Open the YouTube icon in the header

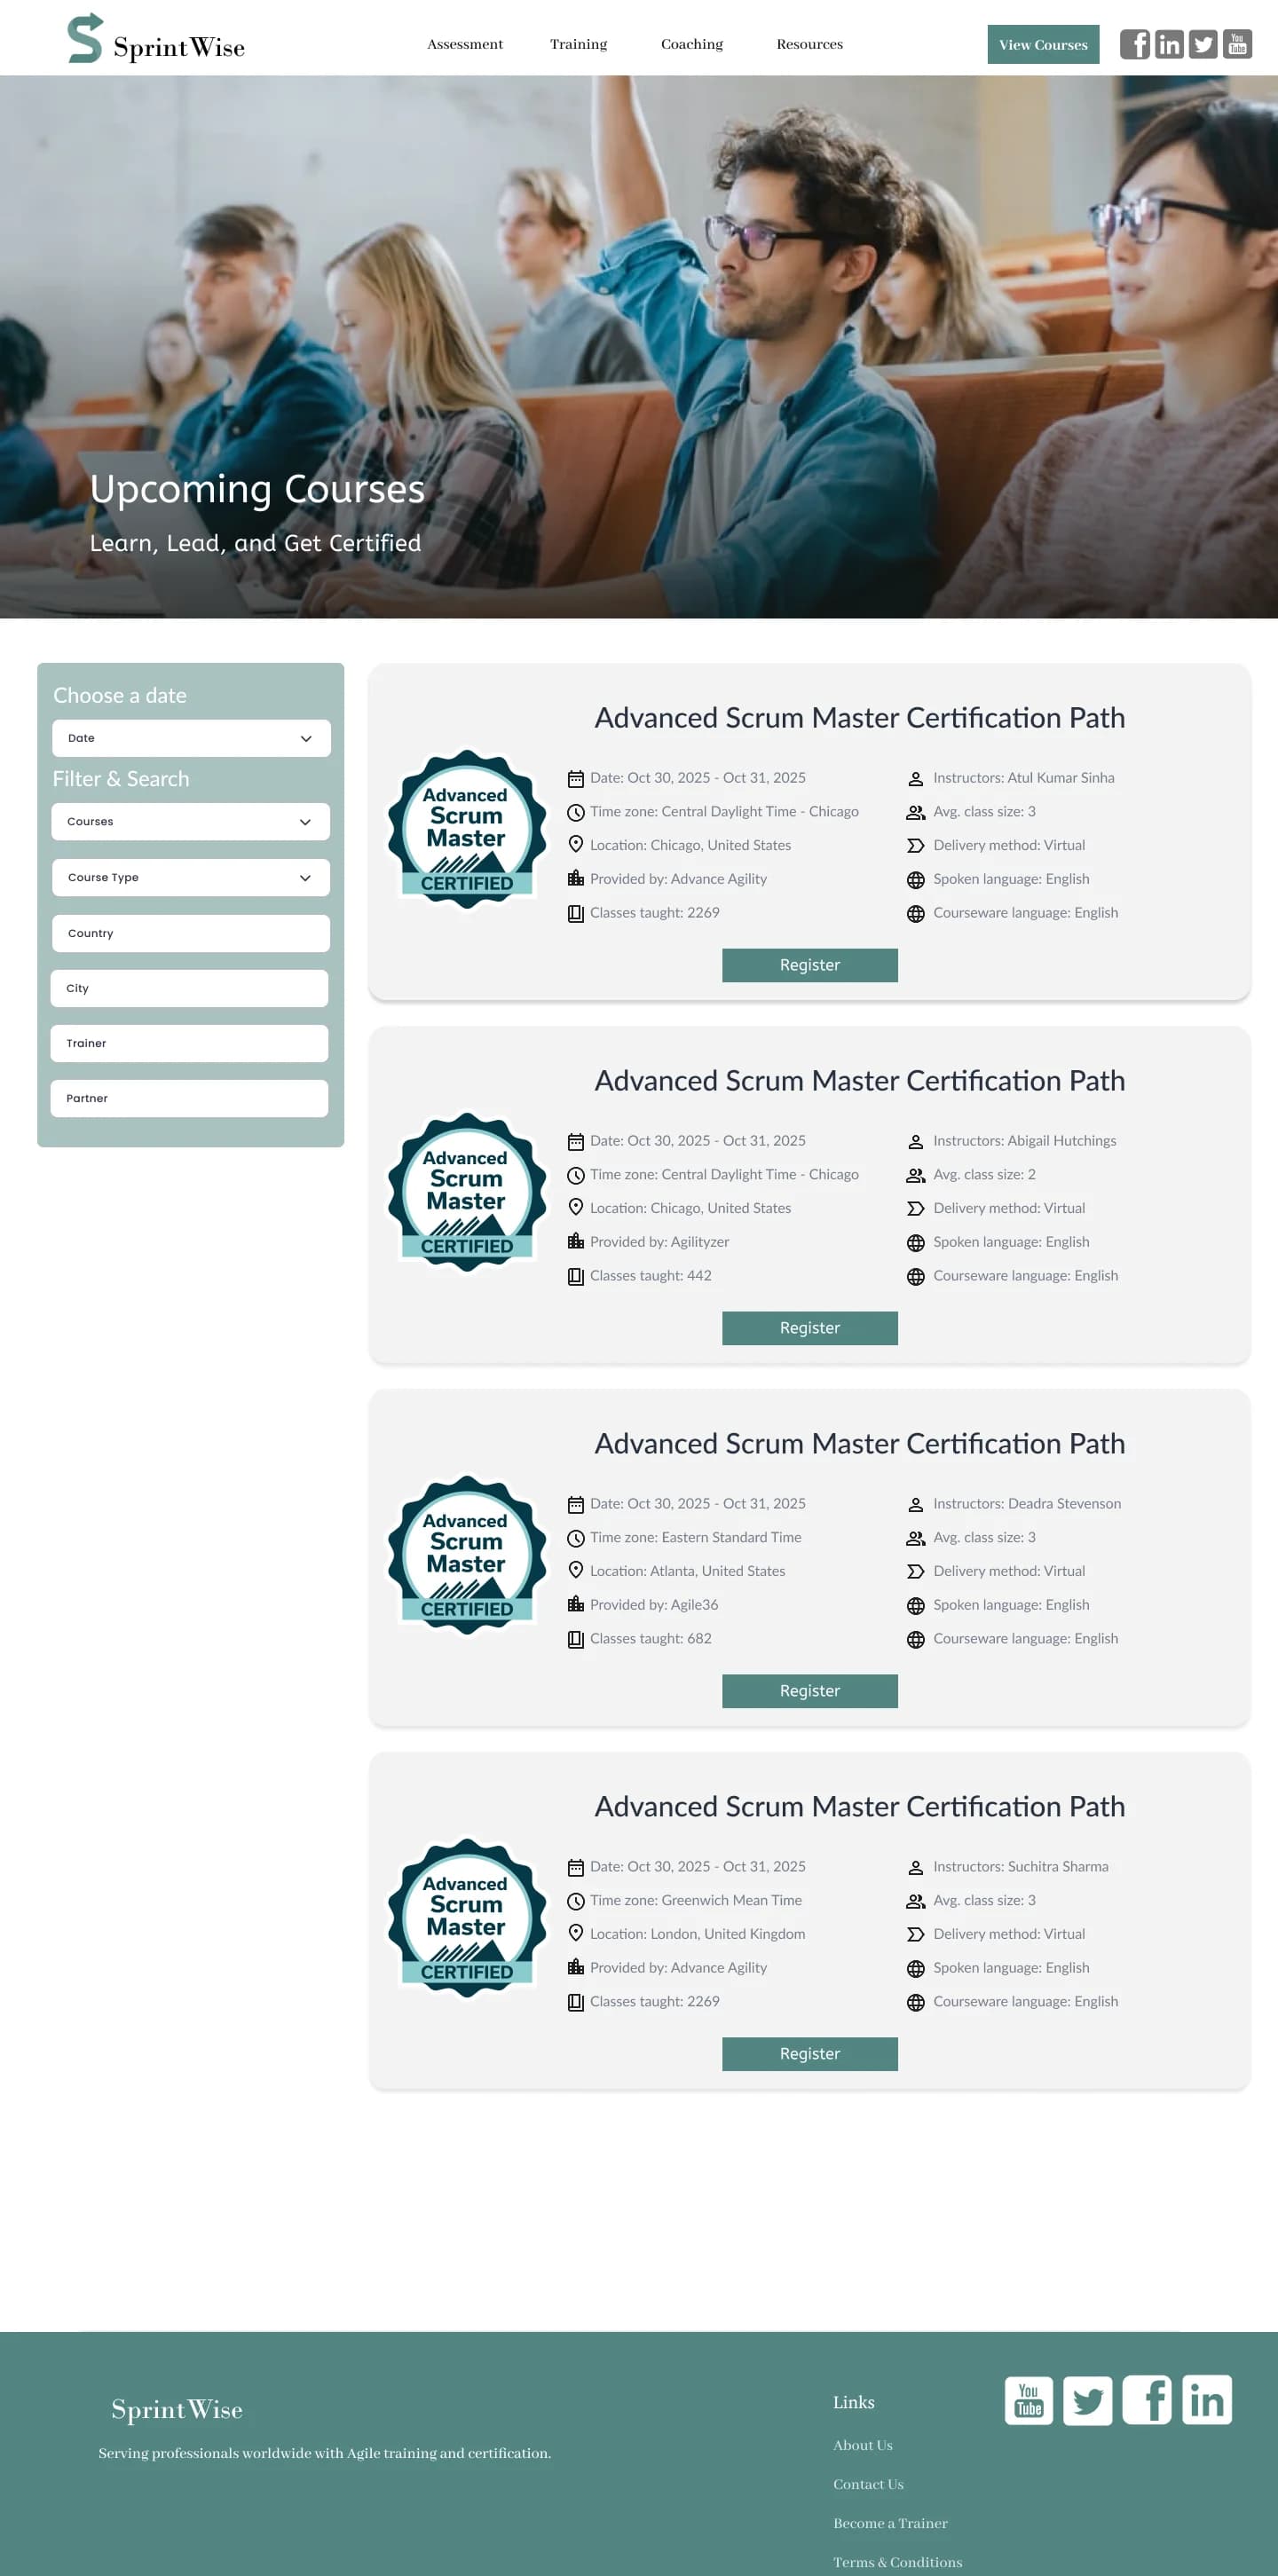[1237, 44]
